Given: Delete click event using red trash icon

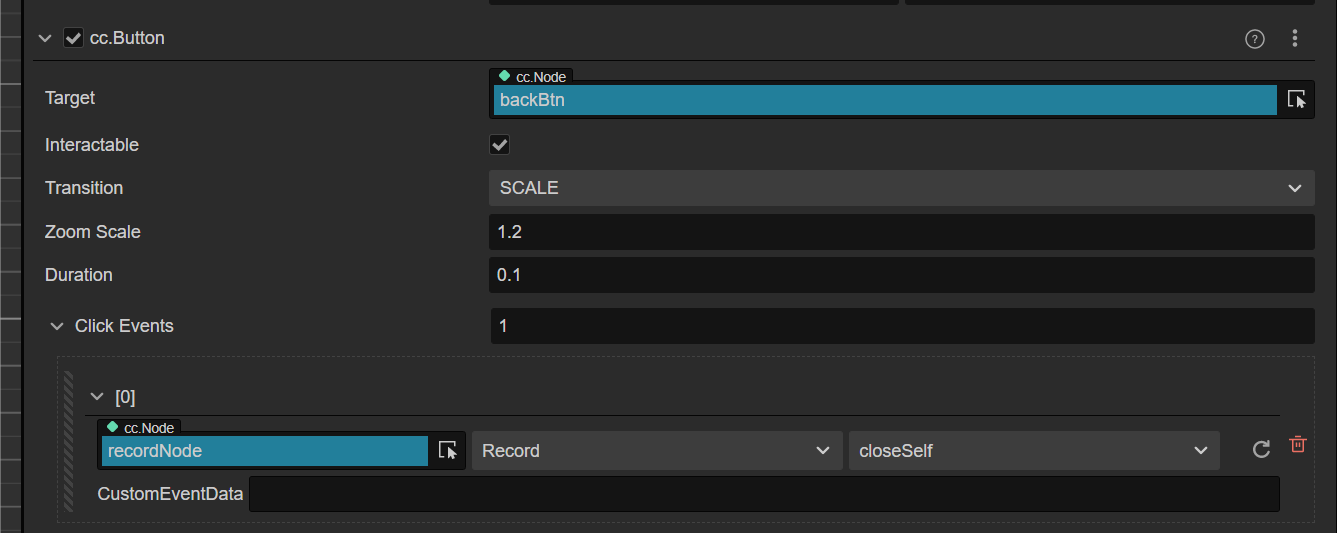Looking at the screenshot, I should pyautogui.click(x=1298, y=445).
